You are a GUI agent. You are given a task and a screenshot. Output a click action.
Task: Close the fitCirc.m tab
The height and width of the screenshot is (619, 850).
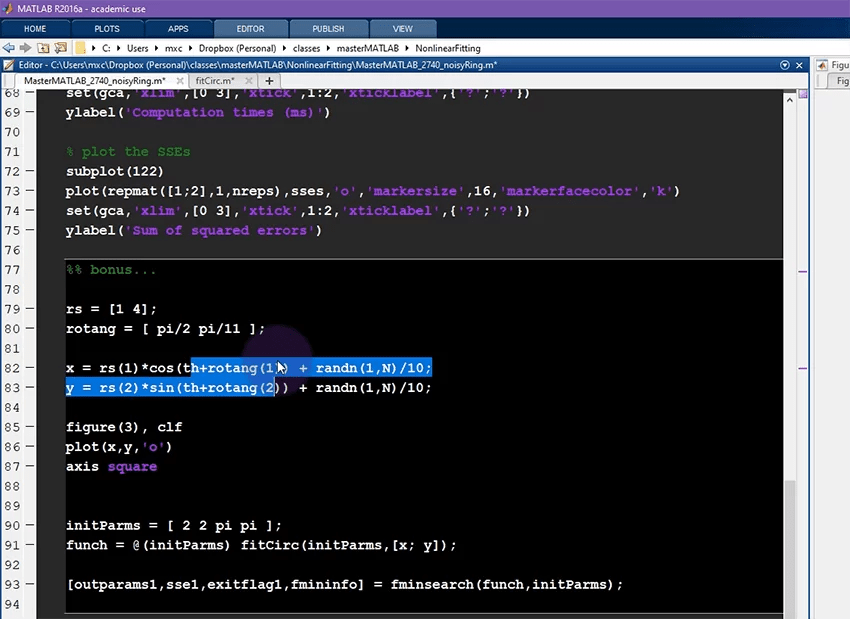click(x=248, y=80)
